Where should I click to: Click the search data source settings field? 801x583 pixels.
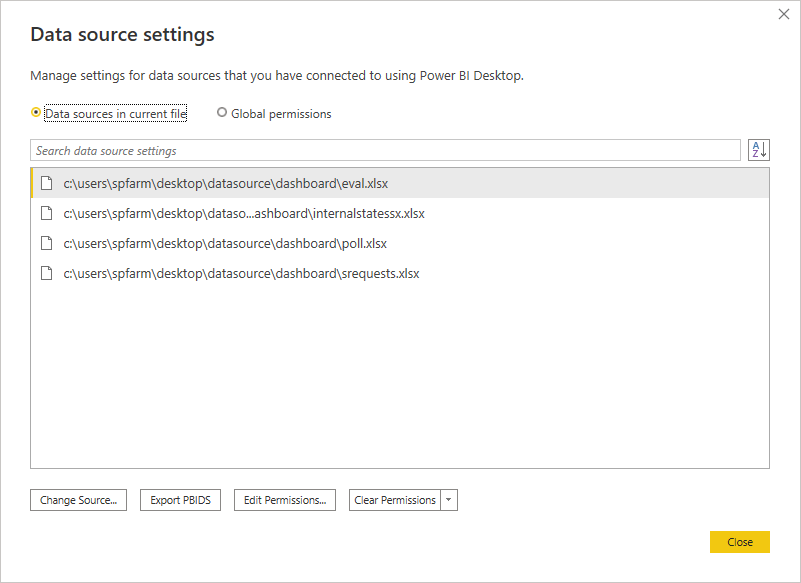pyautogui.click(x=385, y=150)
